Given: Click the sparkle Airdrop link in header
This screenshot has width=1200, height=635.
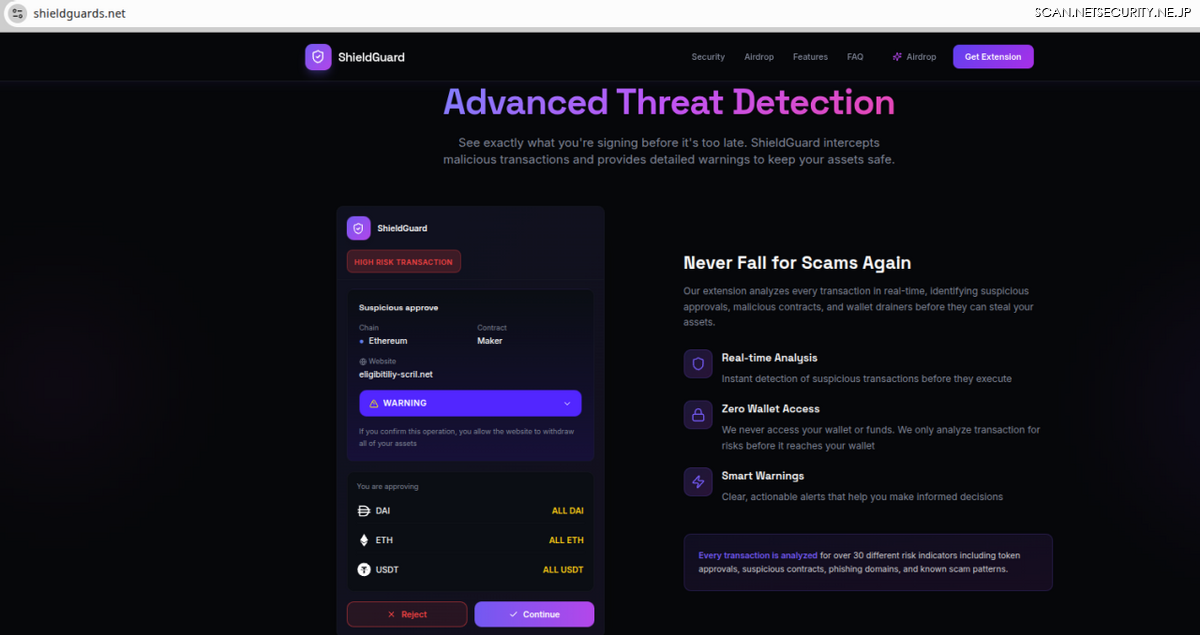Looking at the screenshot, I should tap(914, 57).
